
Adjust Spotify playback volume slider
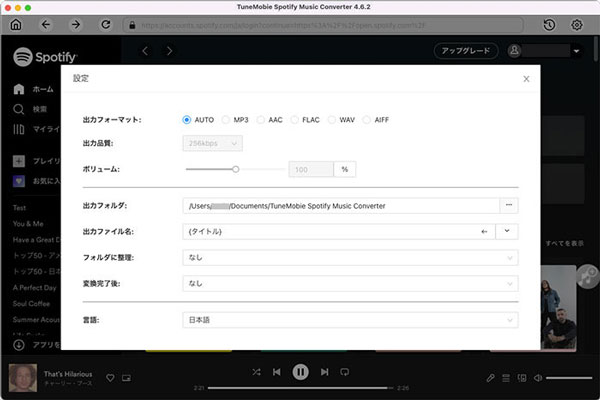click(x=569, y=378)
